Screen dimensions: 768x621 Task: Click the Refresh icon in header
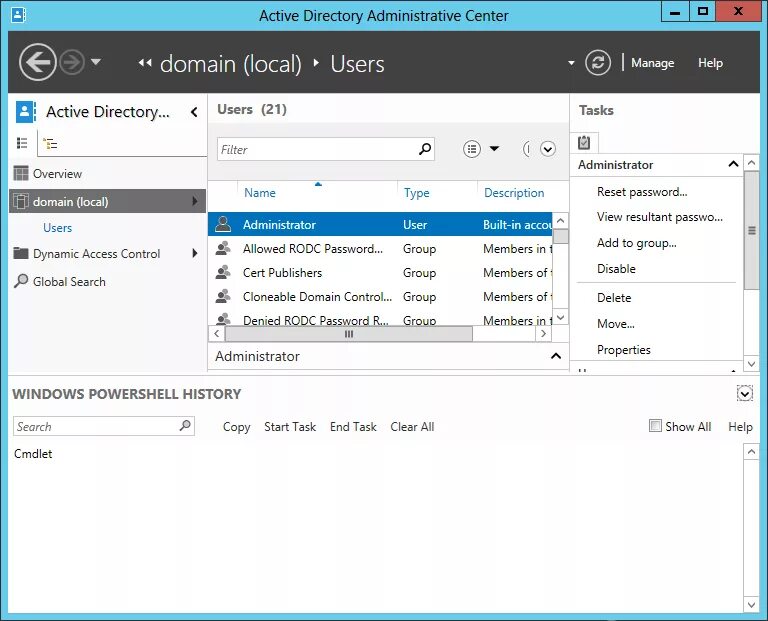click(598, 63)
